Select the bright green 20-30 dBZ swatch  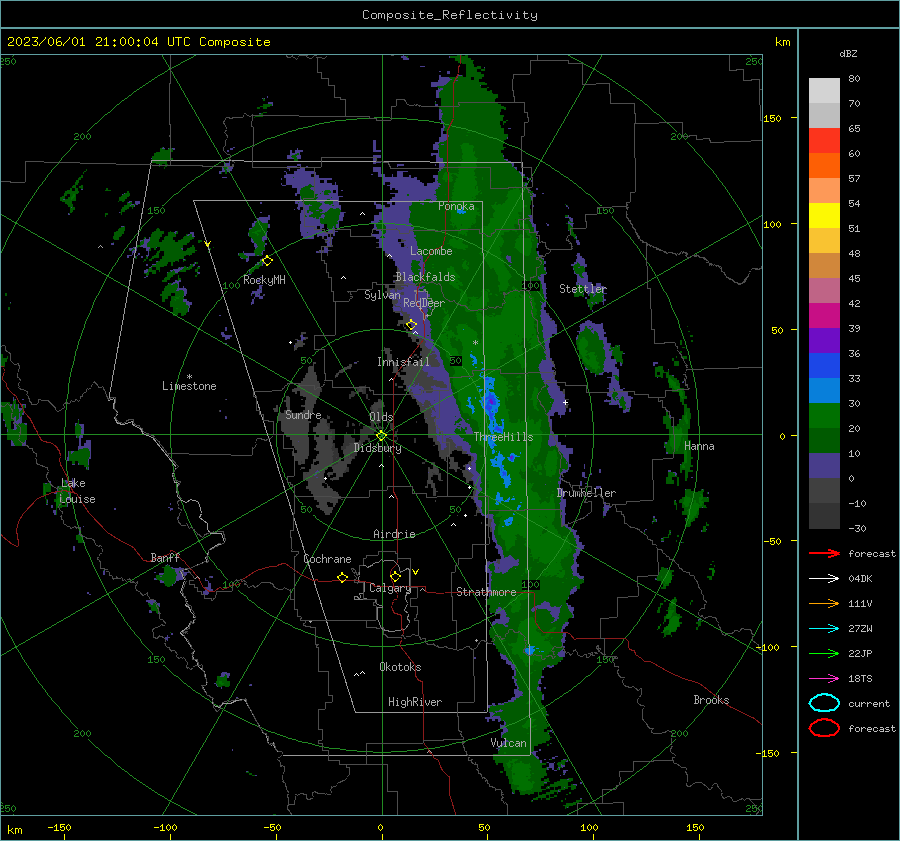(x=824, y=416)
